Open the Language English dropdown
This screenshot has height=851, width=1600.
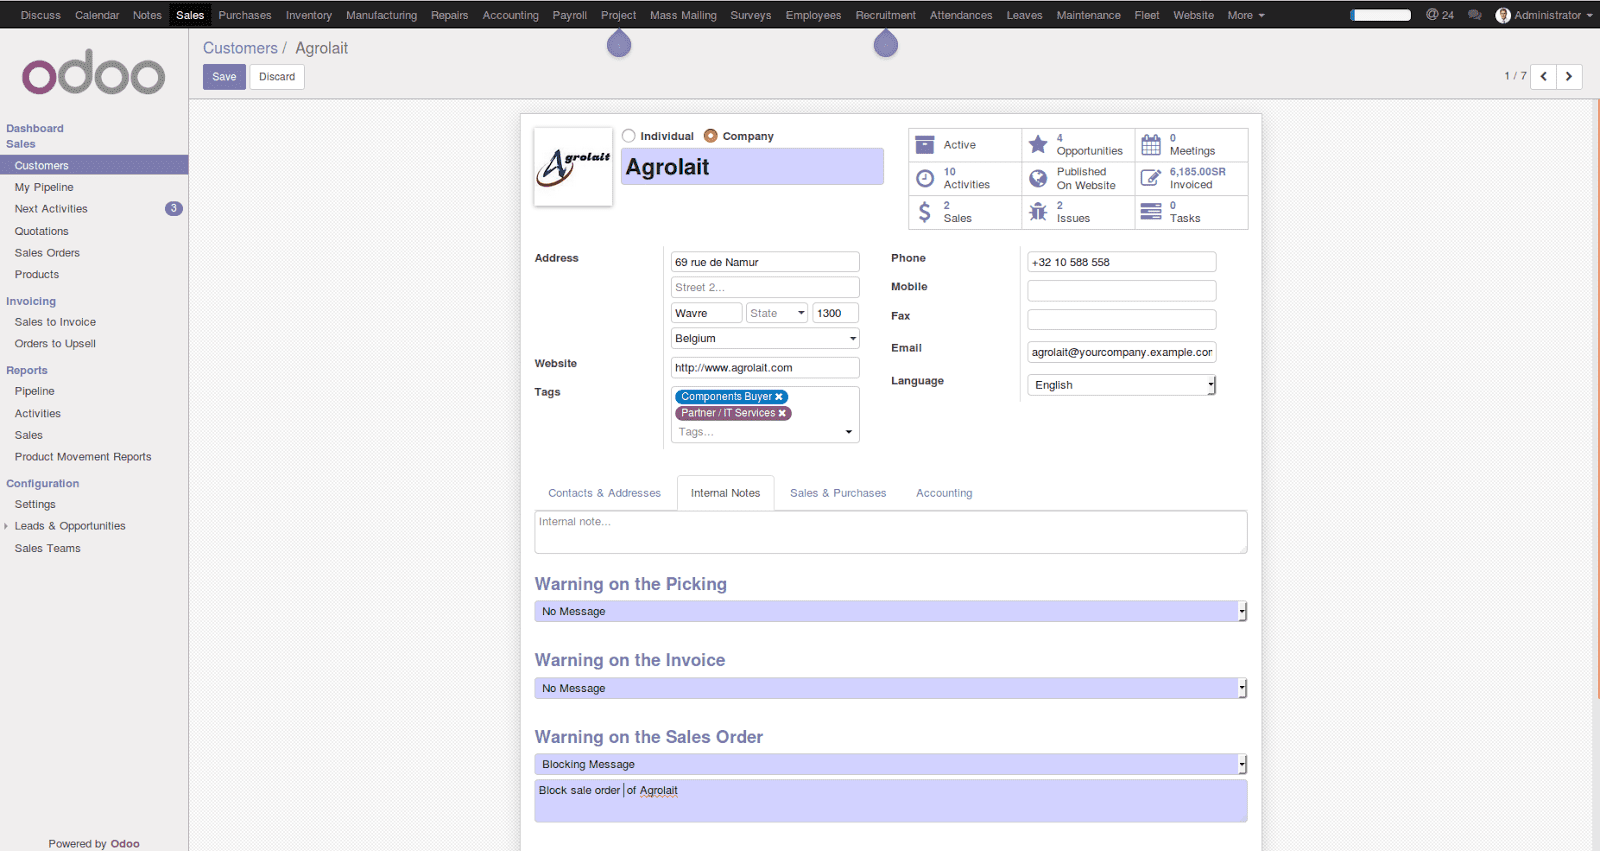[1122, 385]
